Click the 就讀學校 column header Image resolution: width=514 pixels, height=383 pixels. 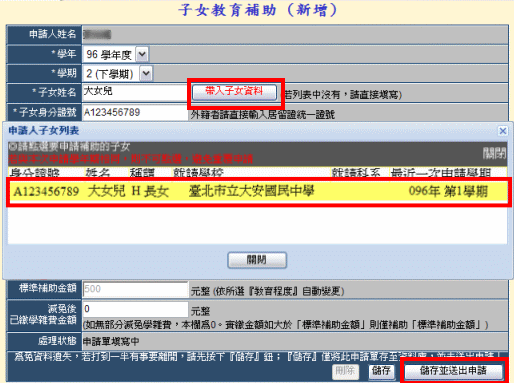tap(199, 172)
